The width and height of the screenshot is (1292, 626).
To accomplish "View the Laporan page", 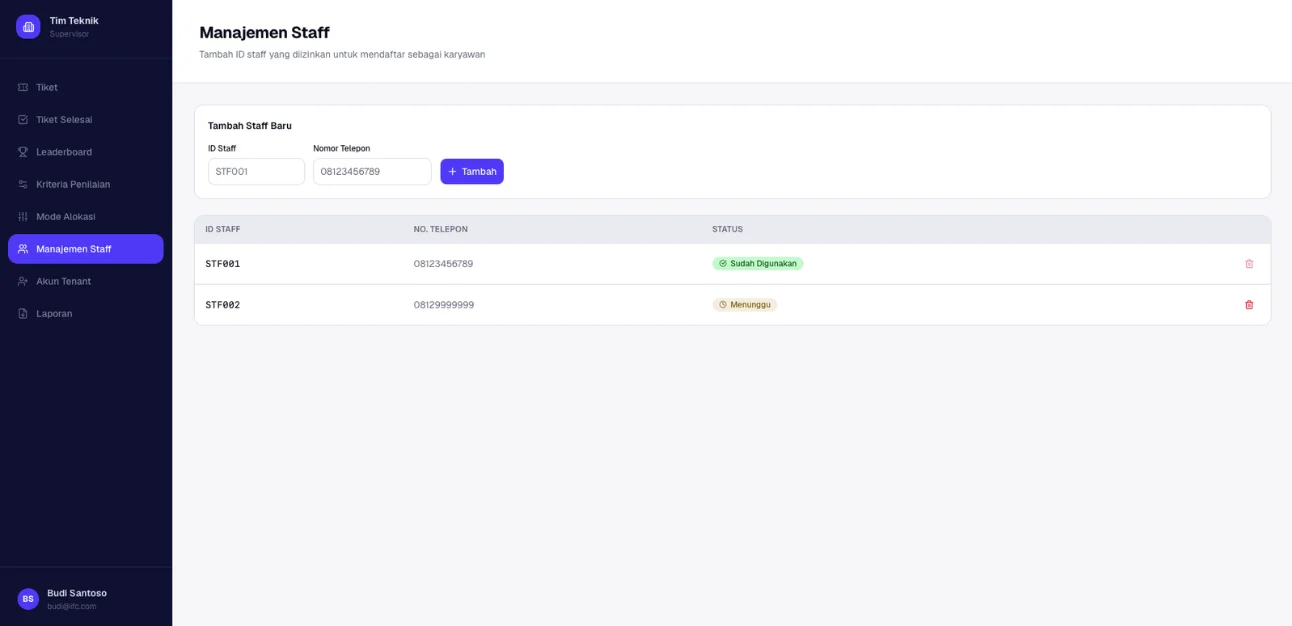I will [x=85, y=313].
